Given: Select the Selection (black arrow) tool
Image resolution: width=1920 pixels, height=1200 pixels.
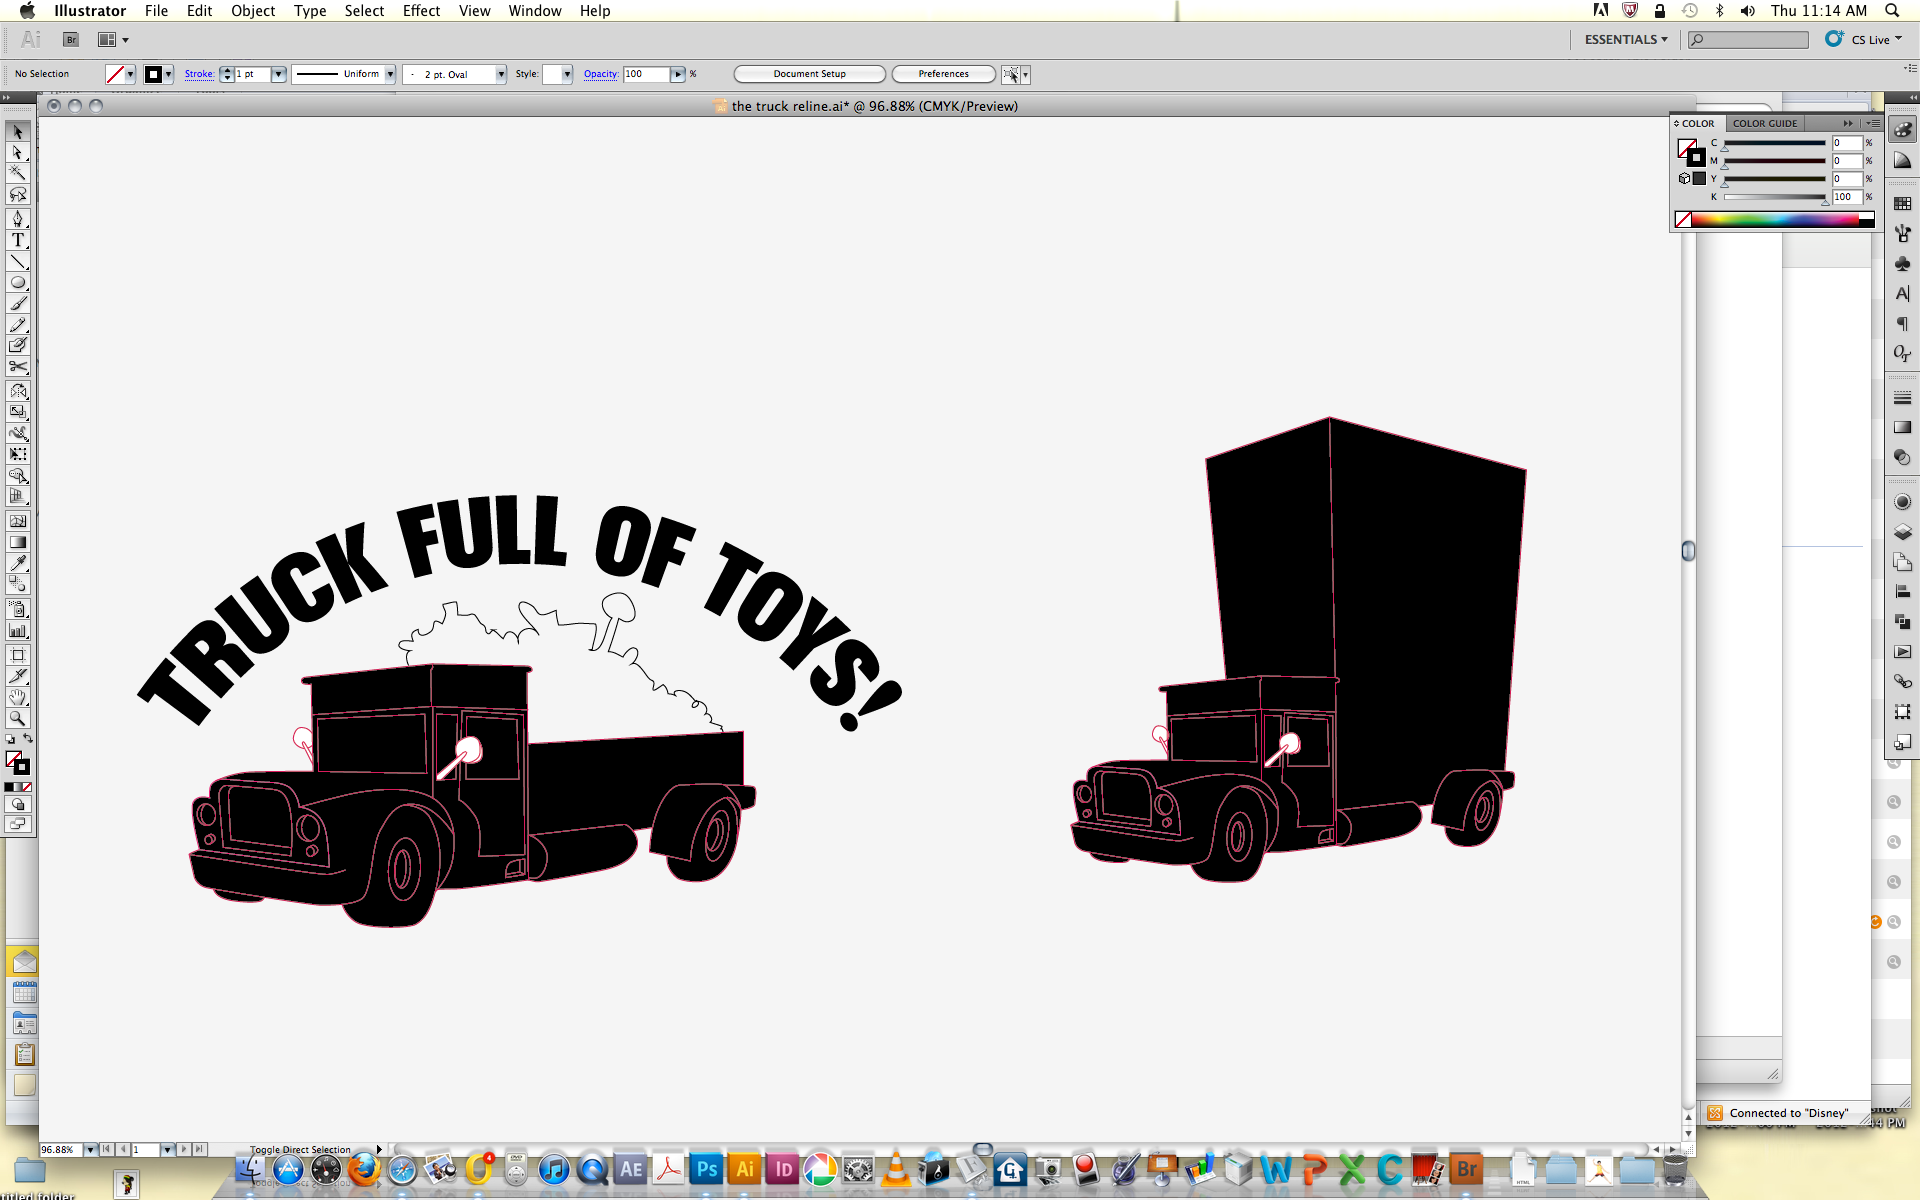Looking at the screenshot, I should pos(18,132).
